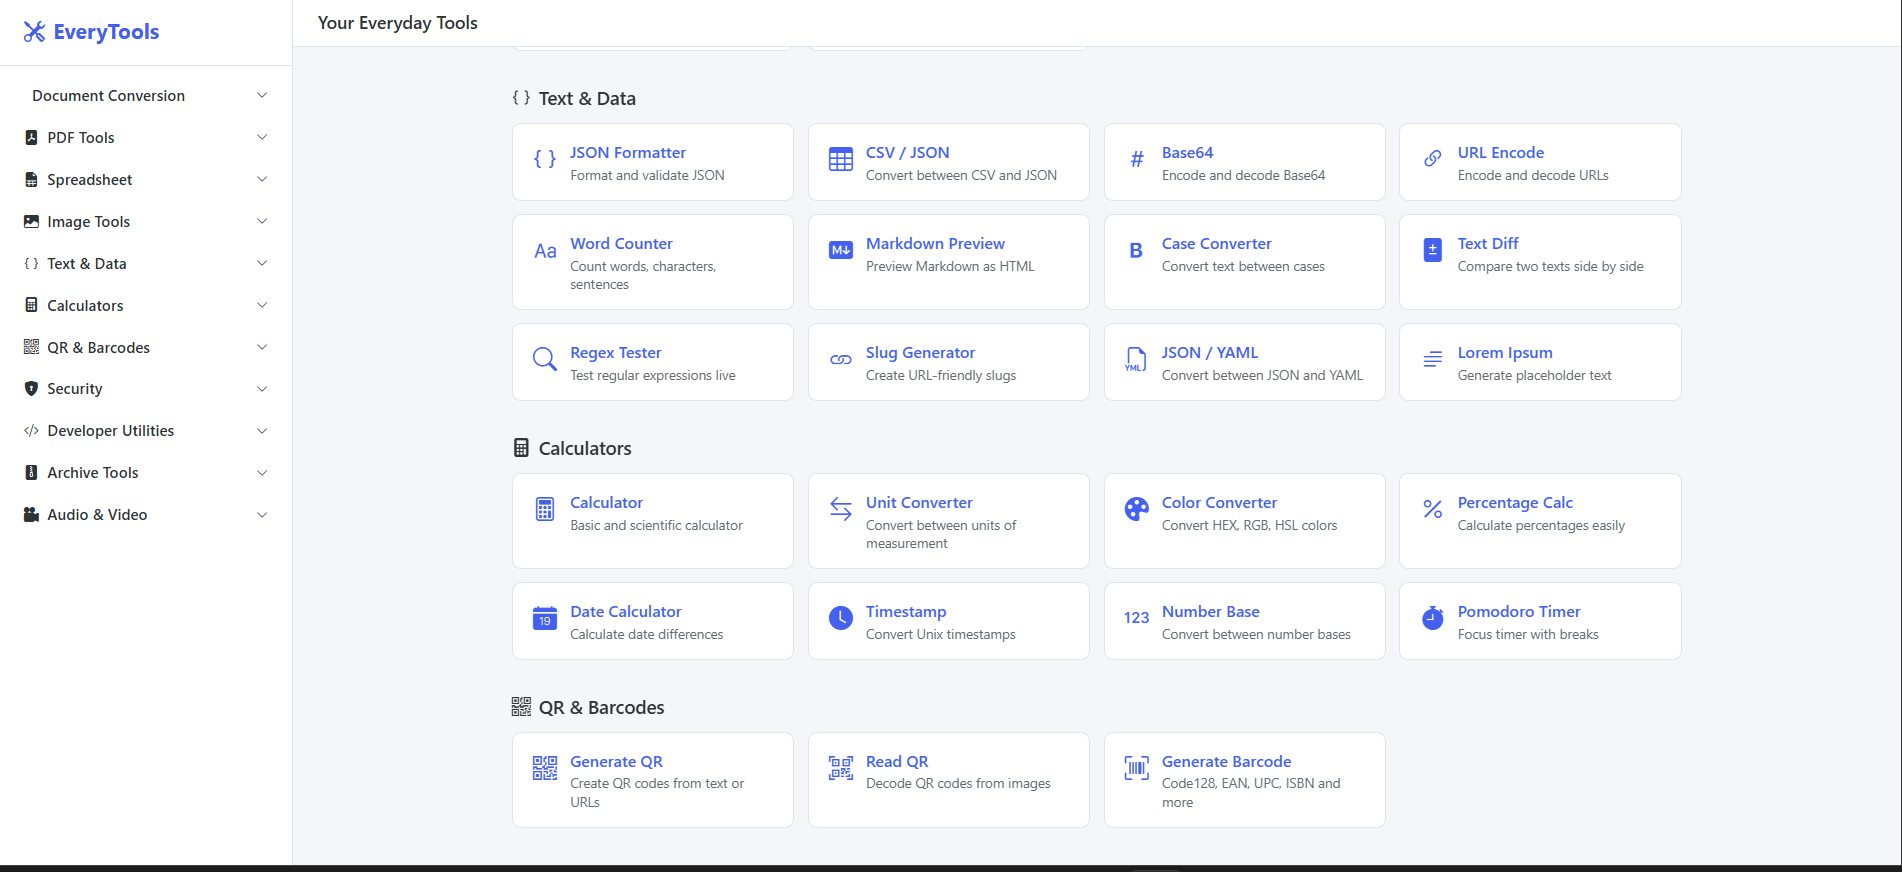1902x872 pixels.
Task: Expand the Image Tools sidebar chevron
Action: tap(262, 221)
